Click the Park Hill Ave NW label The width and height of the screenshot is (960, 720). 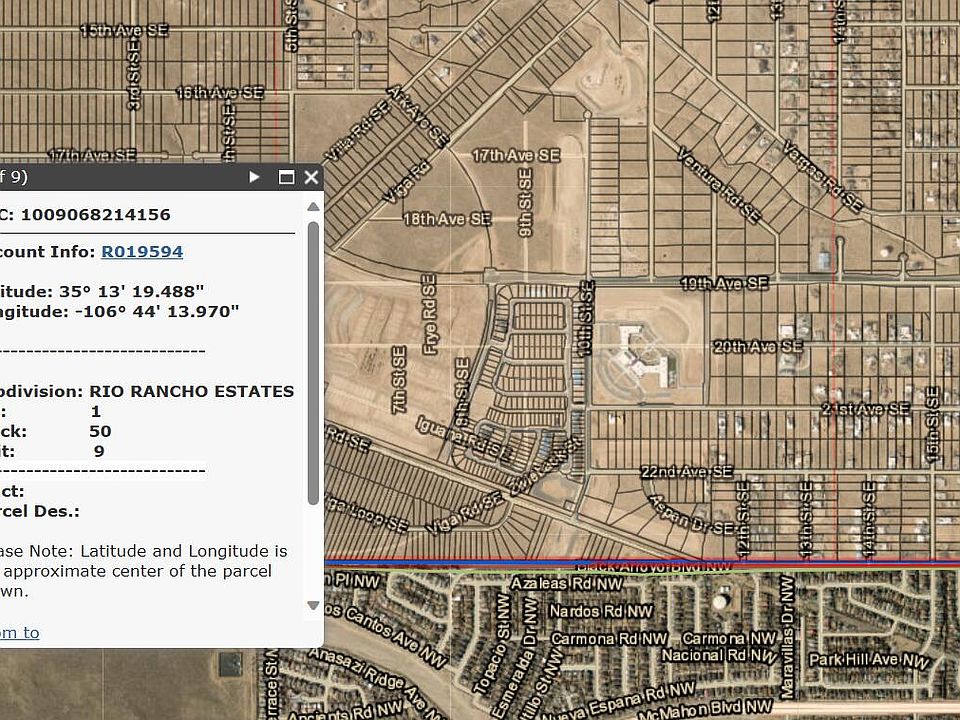tap(869, 660)
